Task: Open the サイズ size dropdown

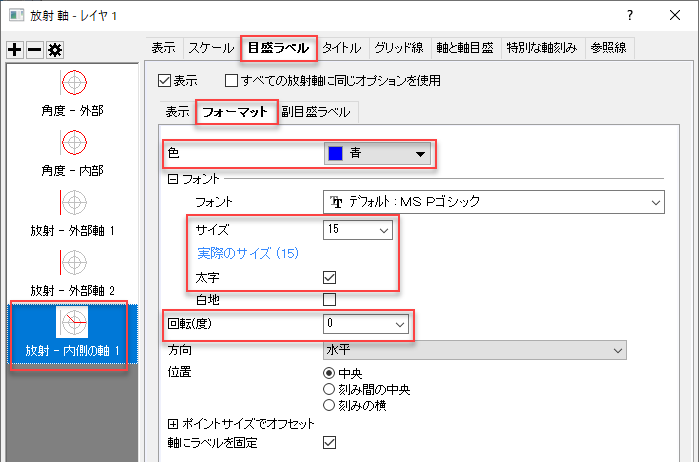Action: click(x=383, y=231)
